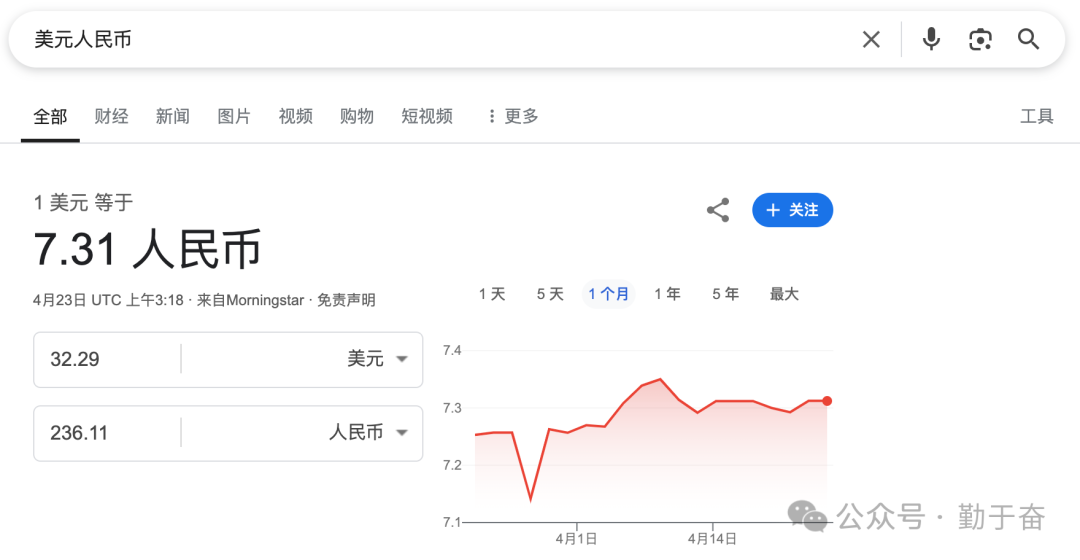Open the 更多 three-dot menu

(x=512, y=116)
